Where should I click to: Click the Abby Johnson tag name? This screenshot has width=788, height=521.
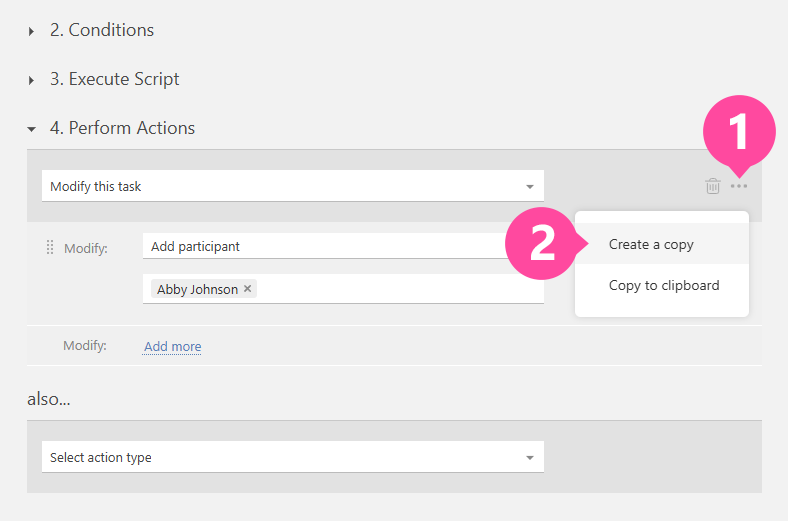[x=198, y=289]
